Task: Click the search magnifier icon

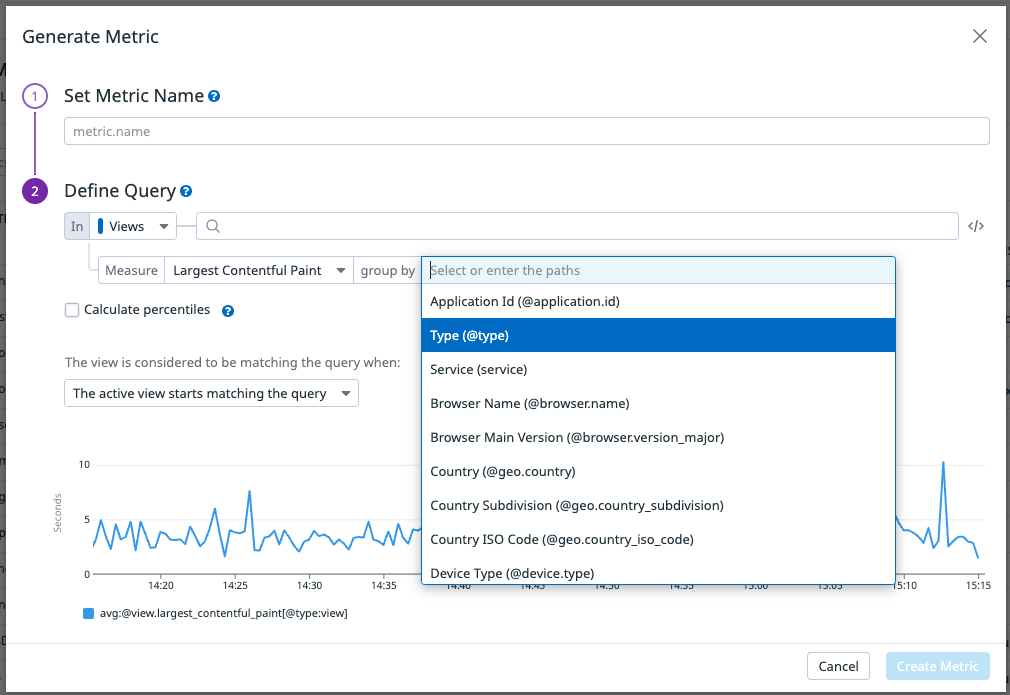Action: click(x=212, y=227)
